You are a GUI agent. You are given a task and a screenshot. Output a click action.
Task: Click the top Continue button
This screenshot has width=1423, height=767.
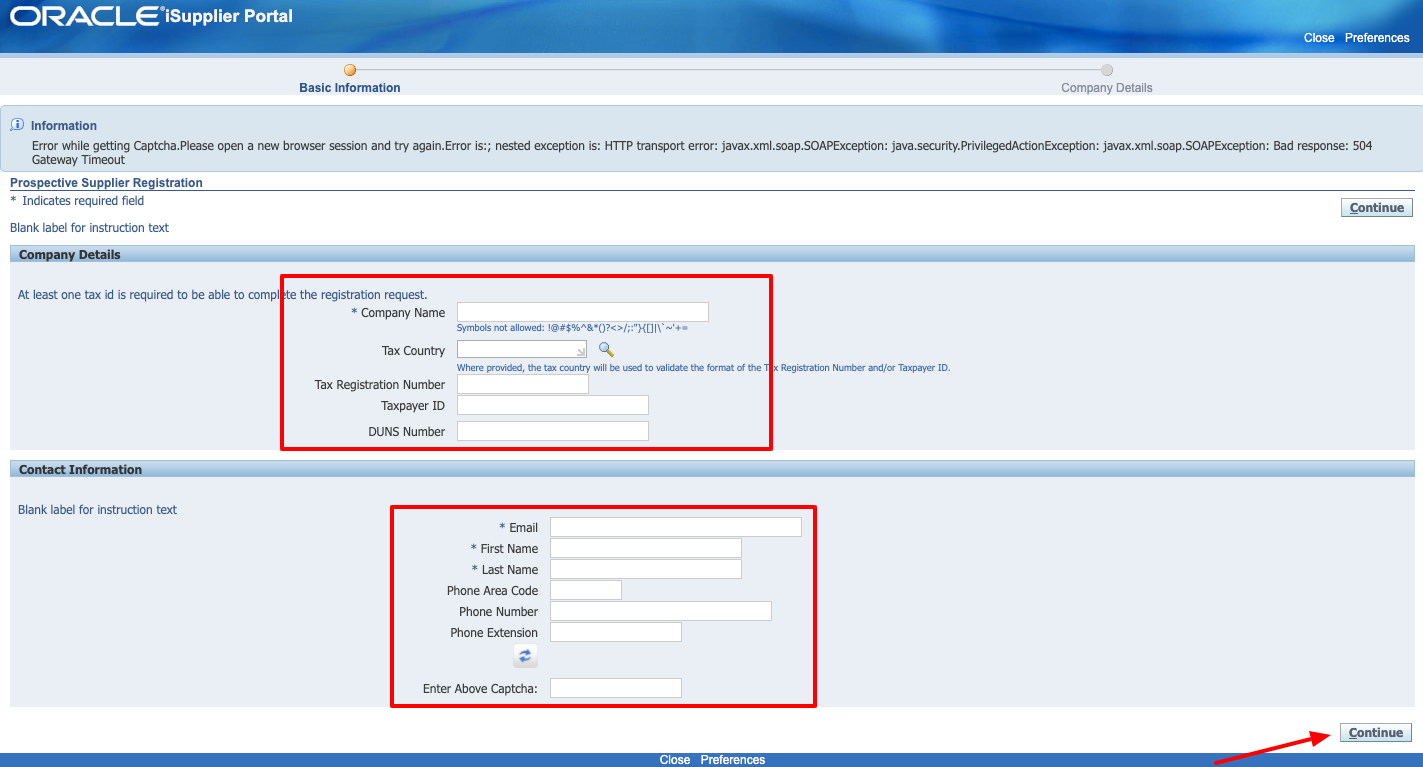(x=1376, y=208)
